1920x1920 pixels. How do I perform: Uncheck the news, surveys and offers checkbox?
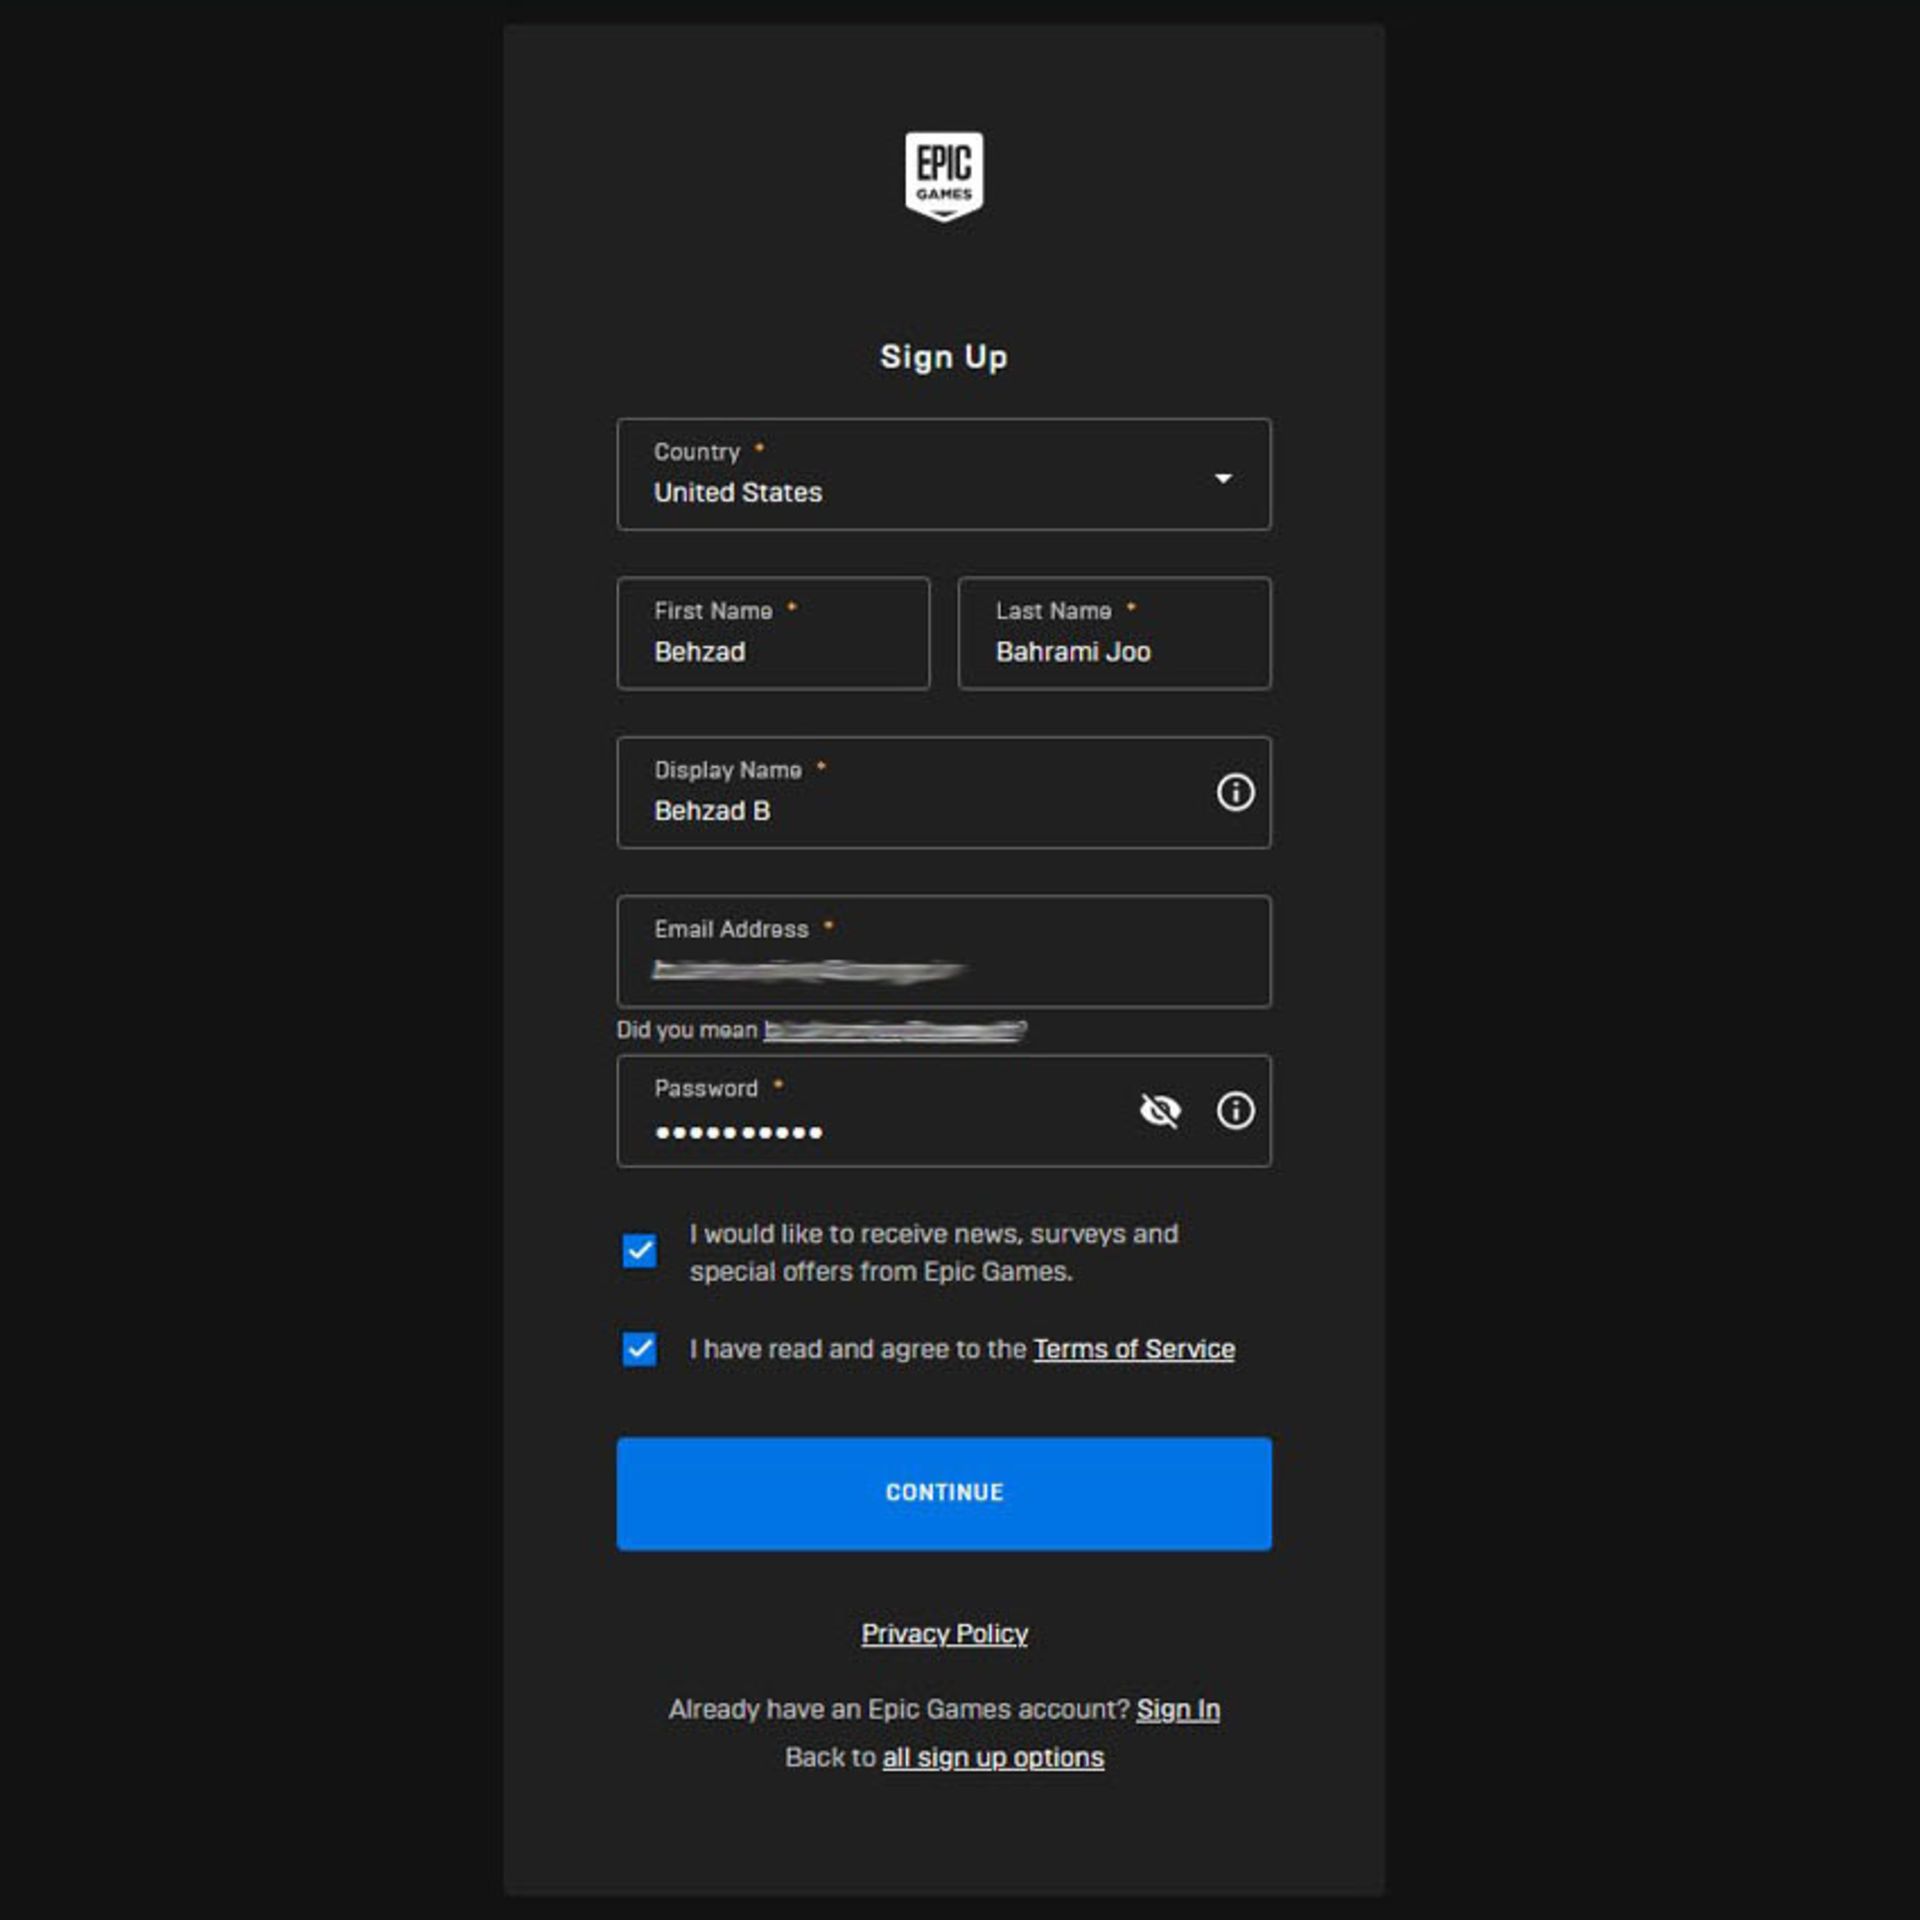pos(640,1251)
